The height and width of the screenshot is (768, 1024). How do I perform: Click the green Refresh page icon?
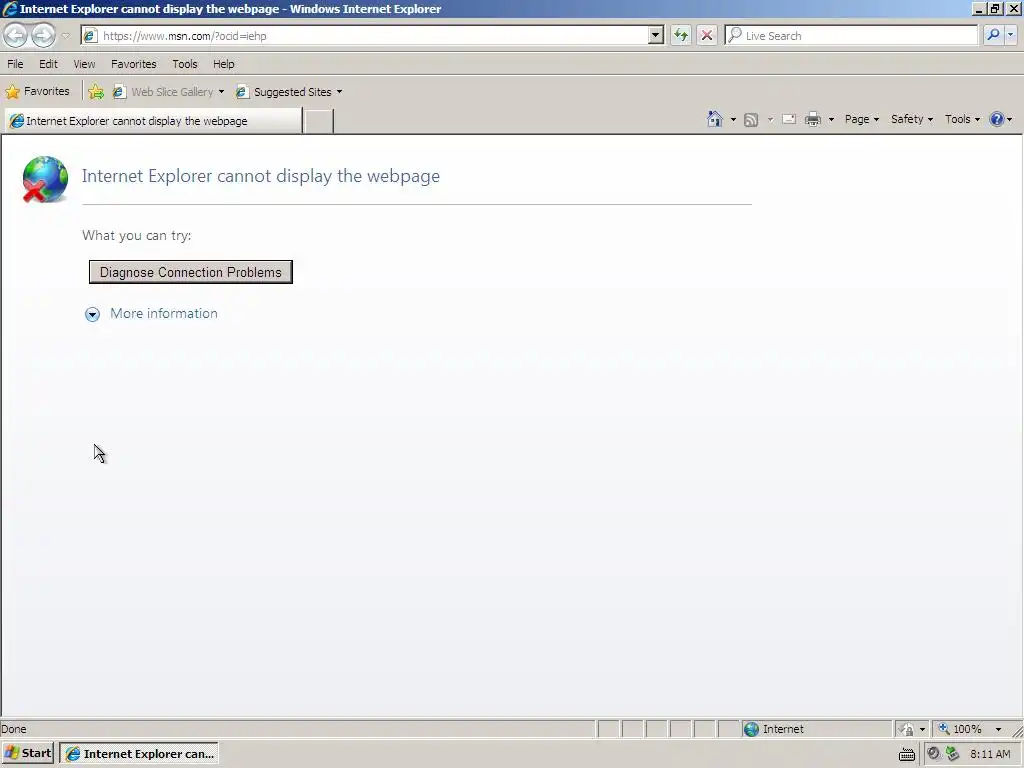click(x=680, y=35)
